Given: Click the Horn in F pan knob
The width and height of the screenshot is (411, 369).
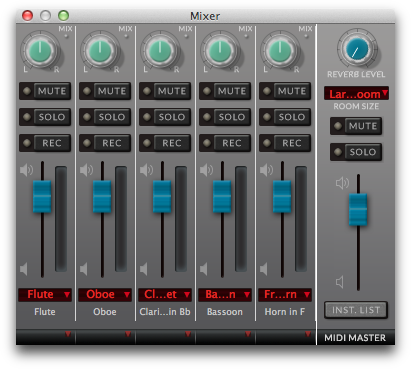Looking at the screenshot, I should (x=280, y=51).
